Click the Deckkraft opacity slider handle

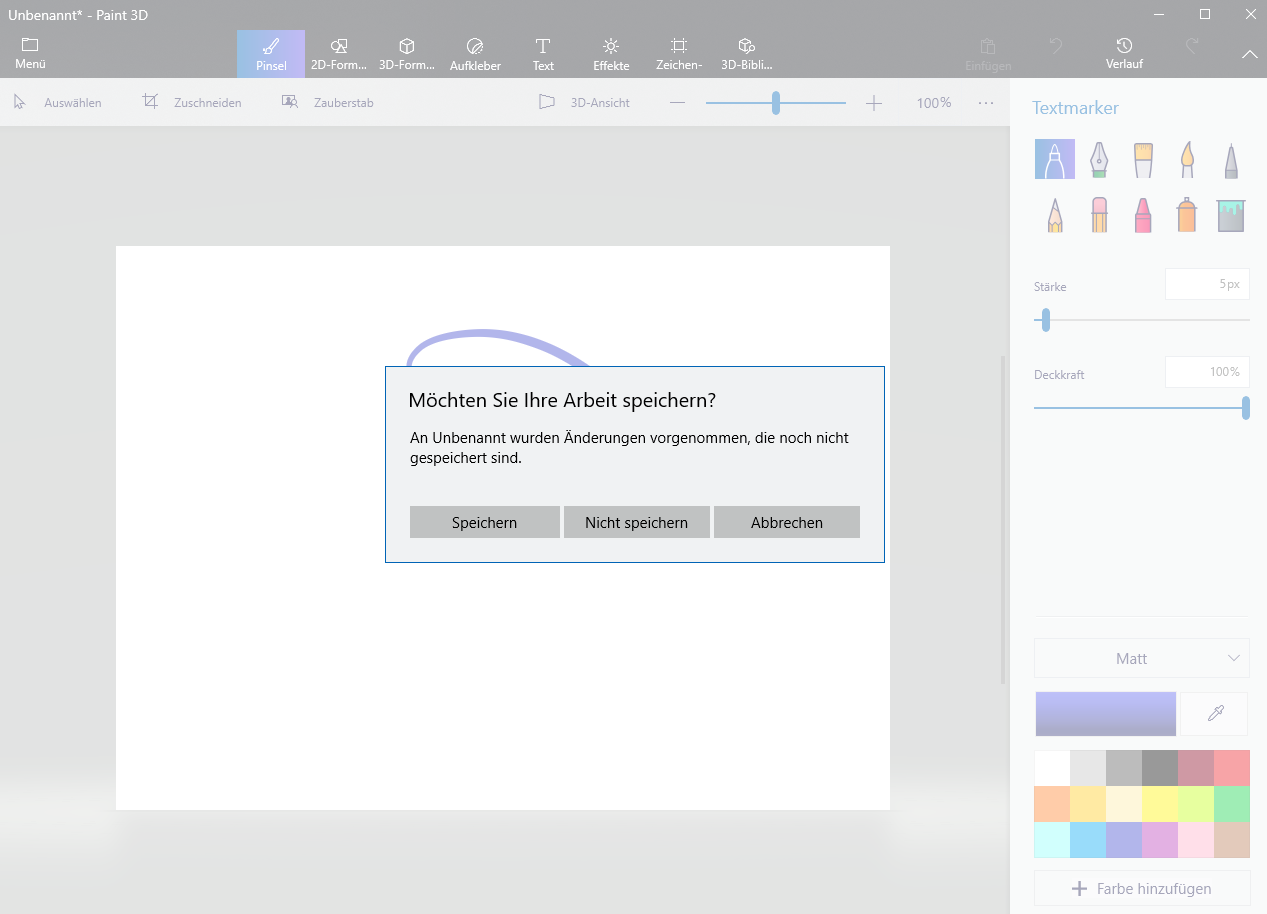[1246, 408]
